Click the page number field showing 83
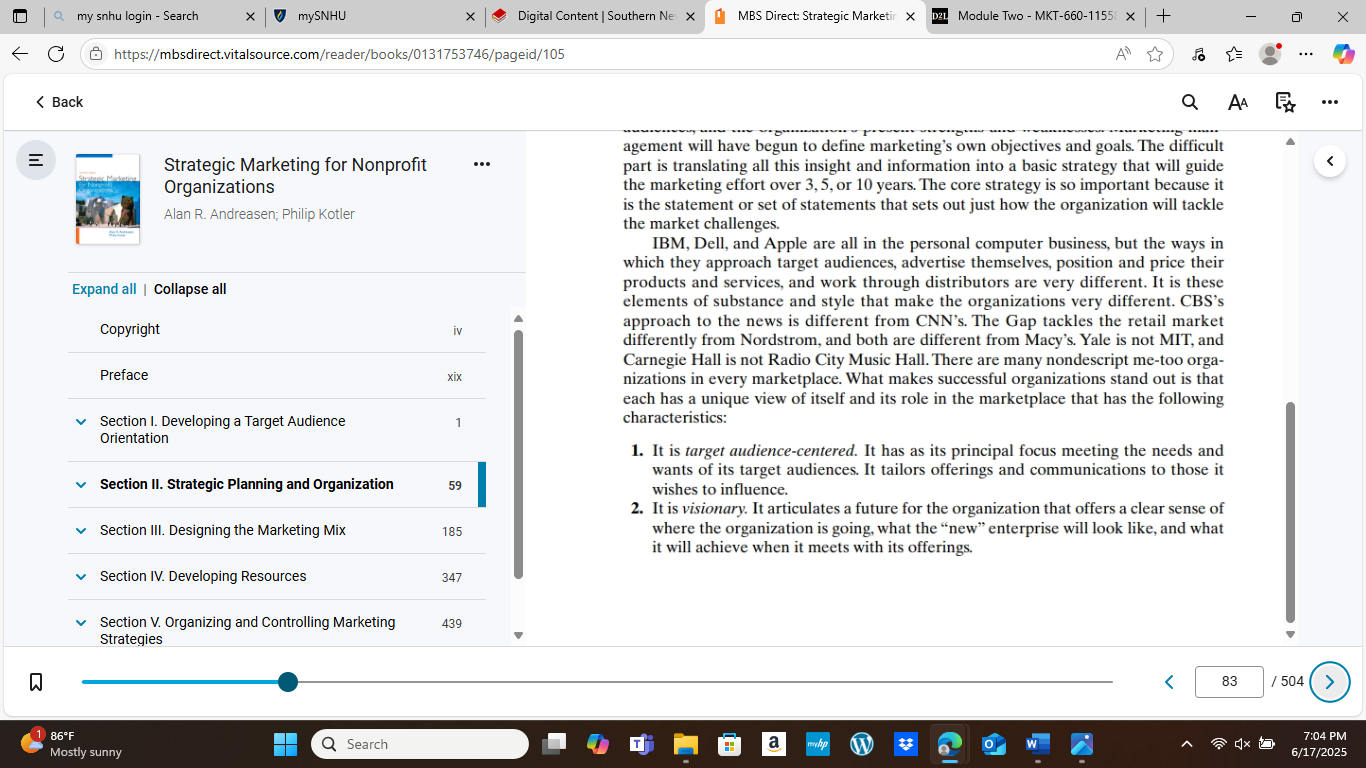Screen dimensions: 1366x768 (1229, 682)
